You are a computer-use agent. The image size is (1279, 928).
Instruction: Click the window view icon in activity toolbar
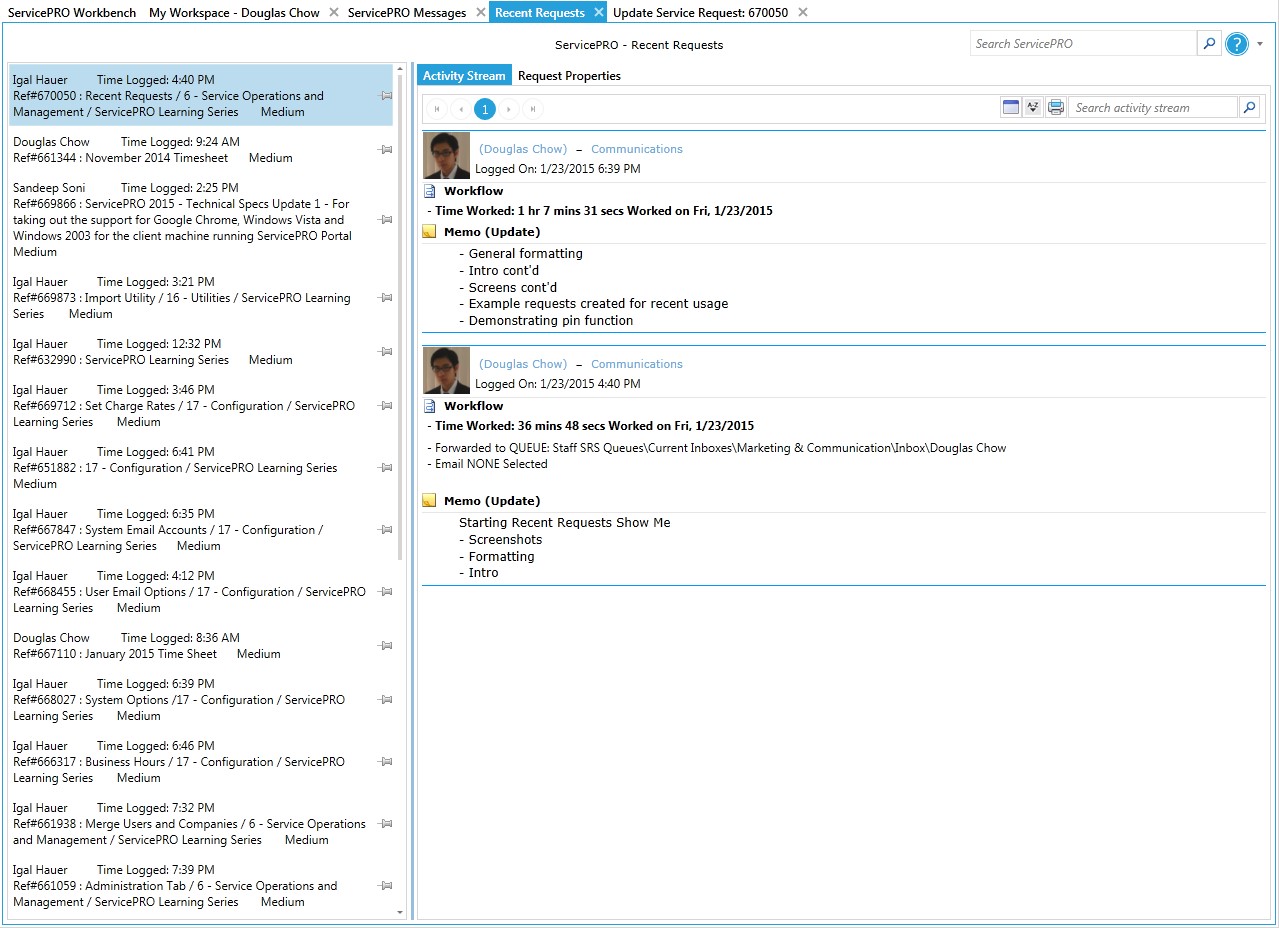(1011, 108)
